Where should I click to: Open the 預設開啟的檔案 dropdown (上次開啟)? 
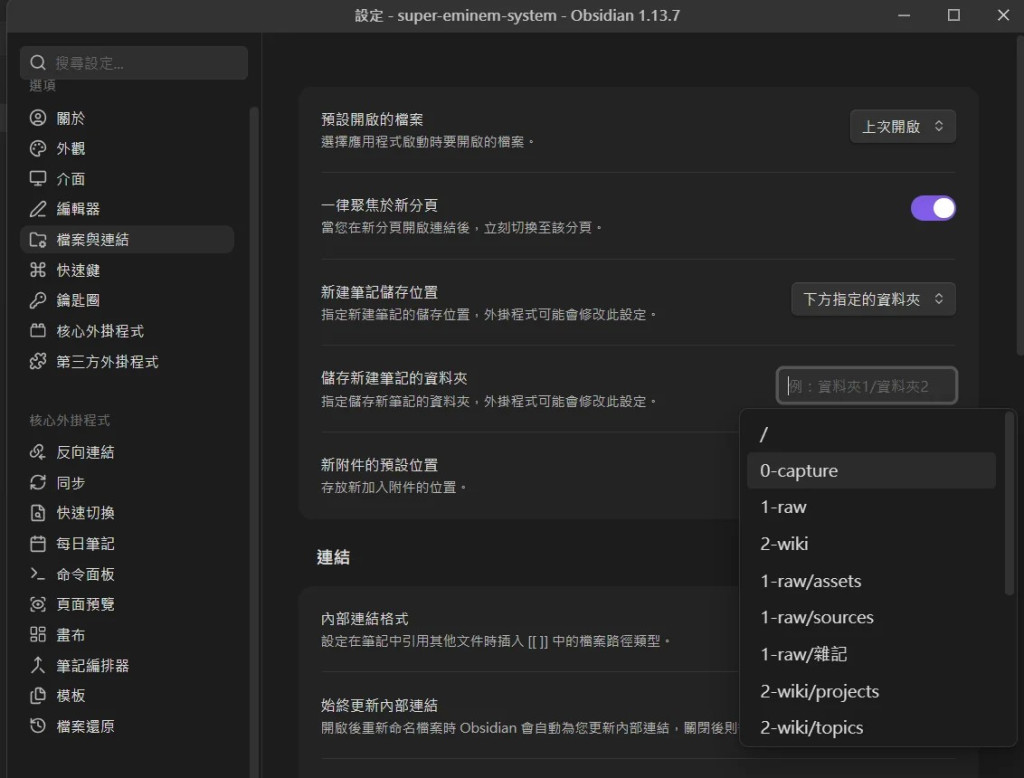(903, 126)
